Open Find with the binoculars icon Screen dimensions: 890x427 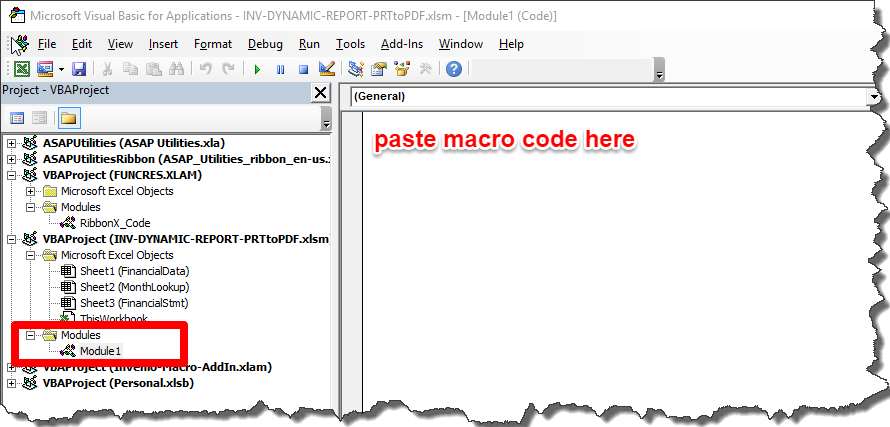click(177, 69)
